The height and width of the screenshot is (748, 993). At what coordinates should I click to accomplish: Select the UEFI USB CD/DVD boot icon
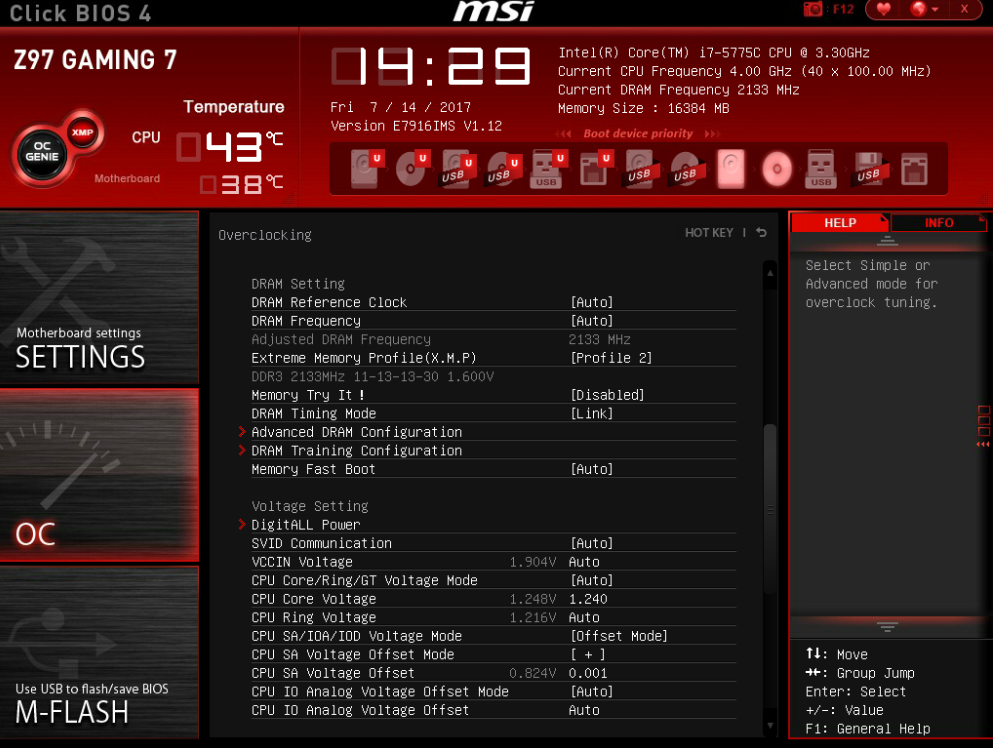pos(503,168)
